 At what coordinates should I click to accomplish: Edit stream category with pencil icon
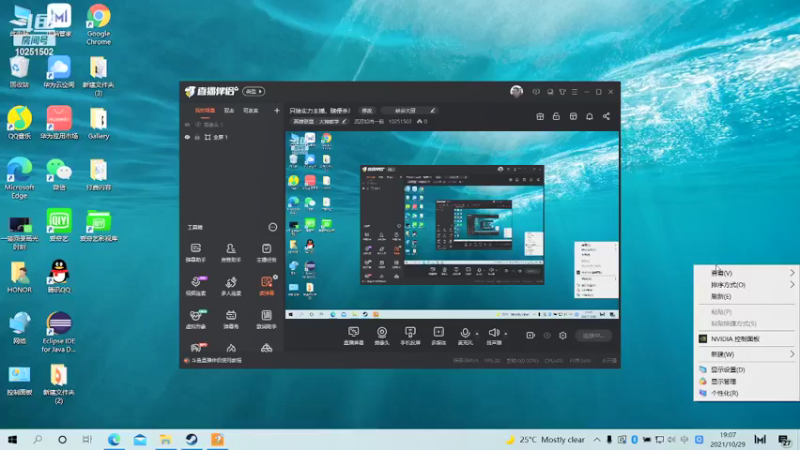pyautogui.click(x=344, y=121)
